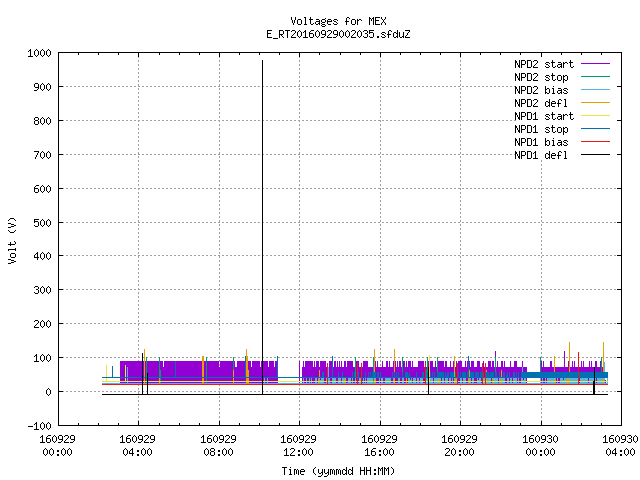Image resolution: width=640 pixels, height=480 pixels.
Task: Click the NPD2 bias legend label
Action: point(541,90)
